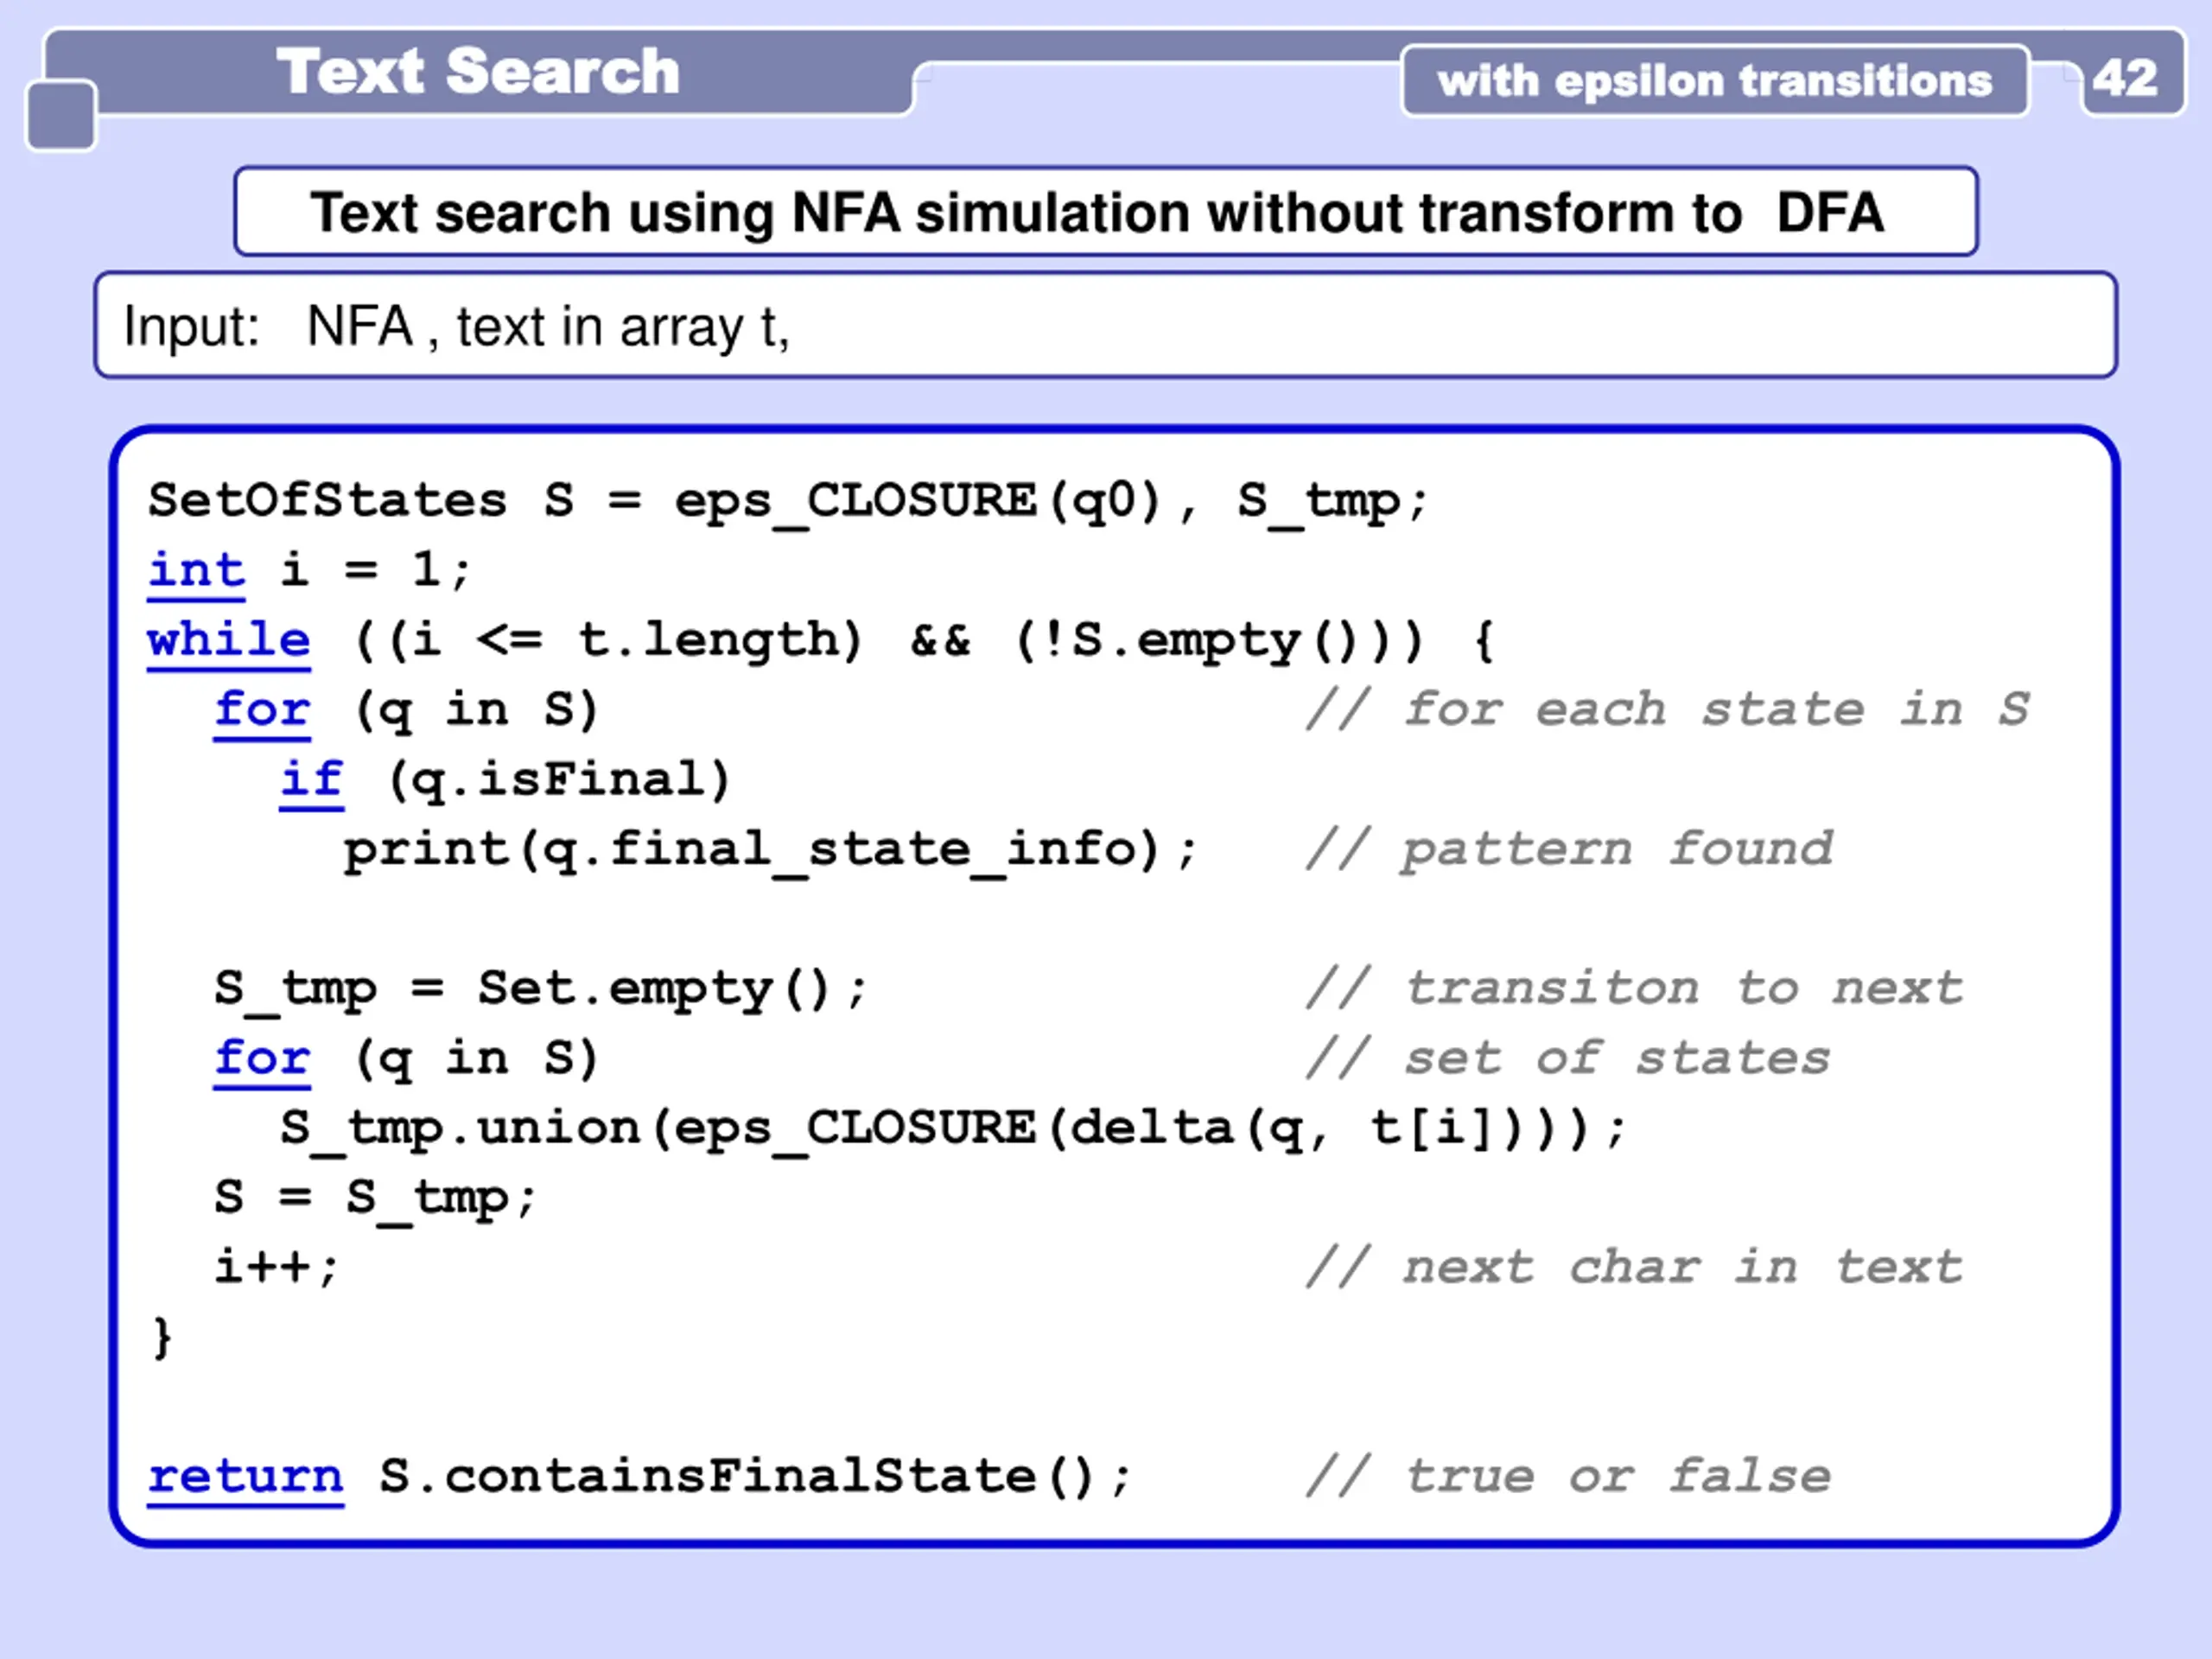Click the 'Text Search' slide title

(x=478, y=72)
